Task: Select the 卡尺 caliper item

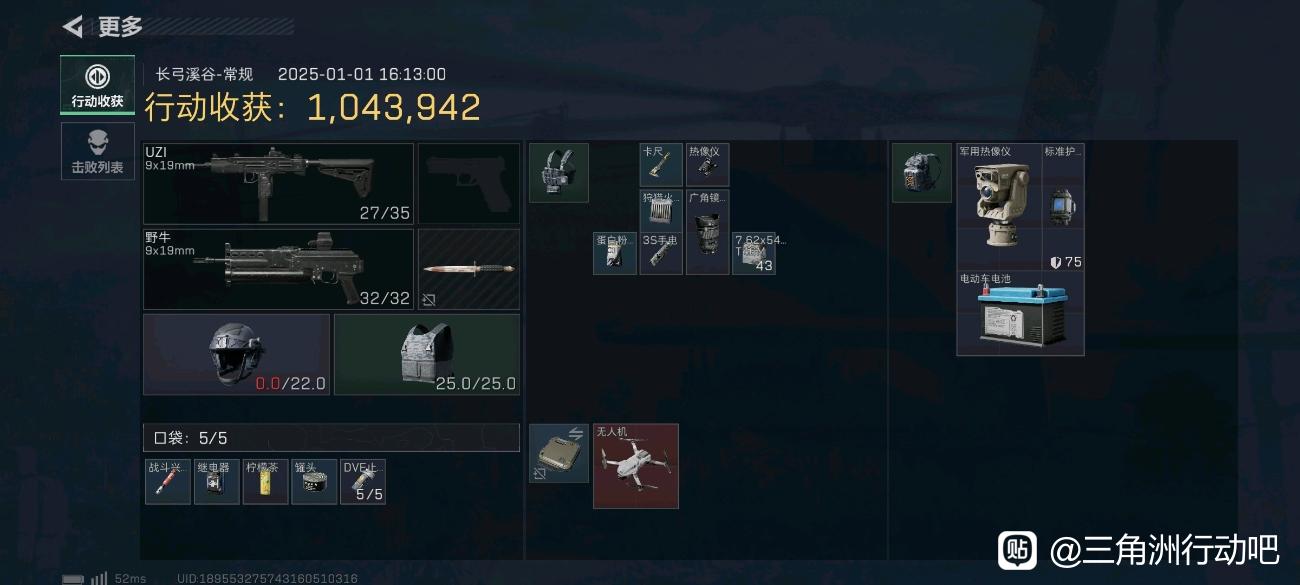Action: 661,165
